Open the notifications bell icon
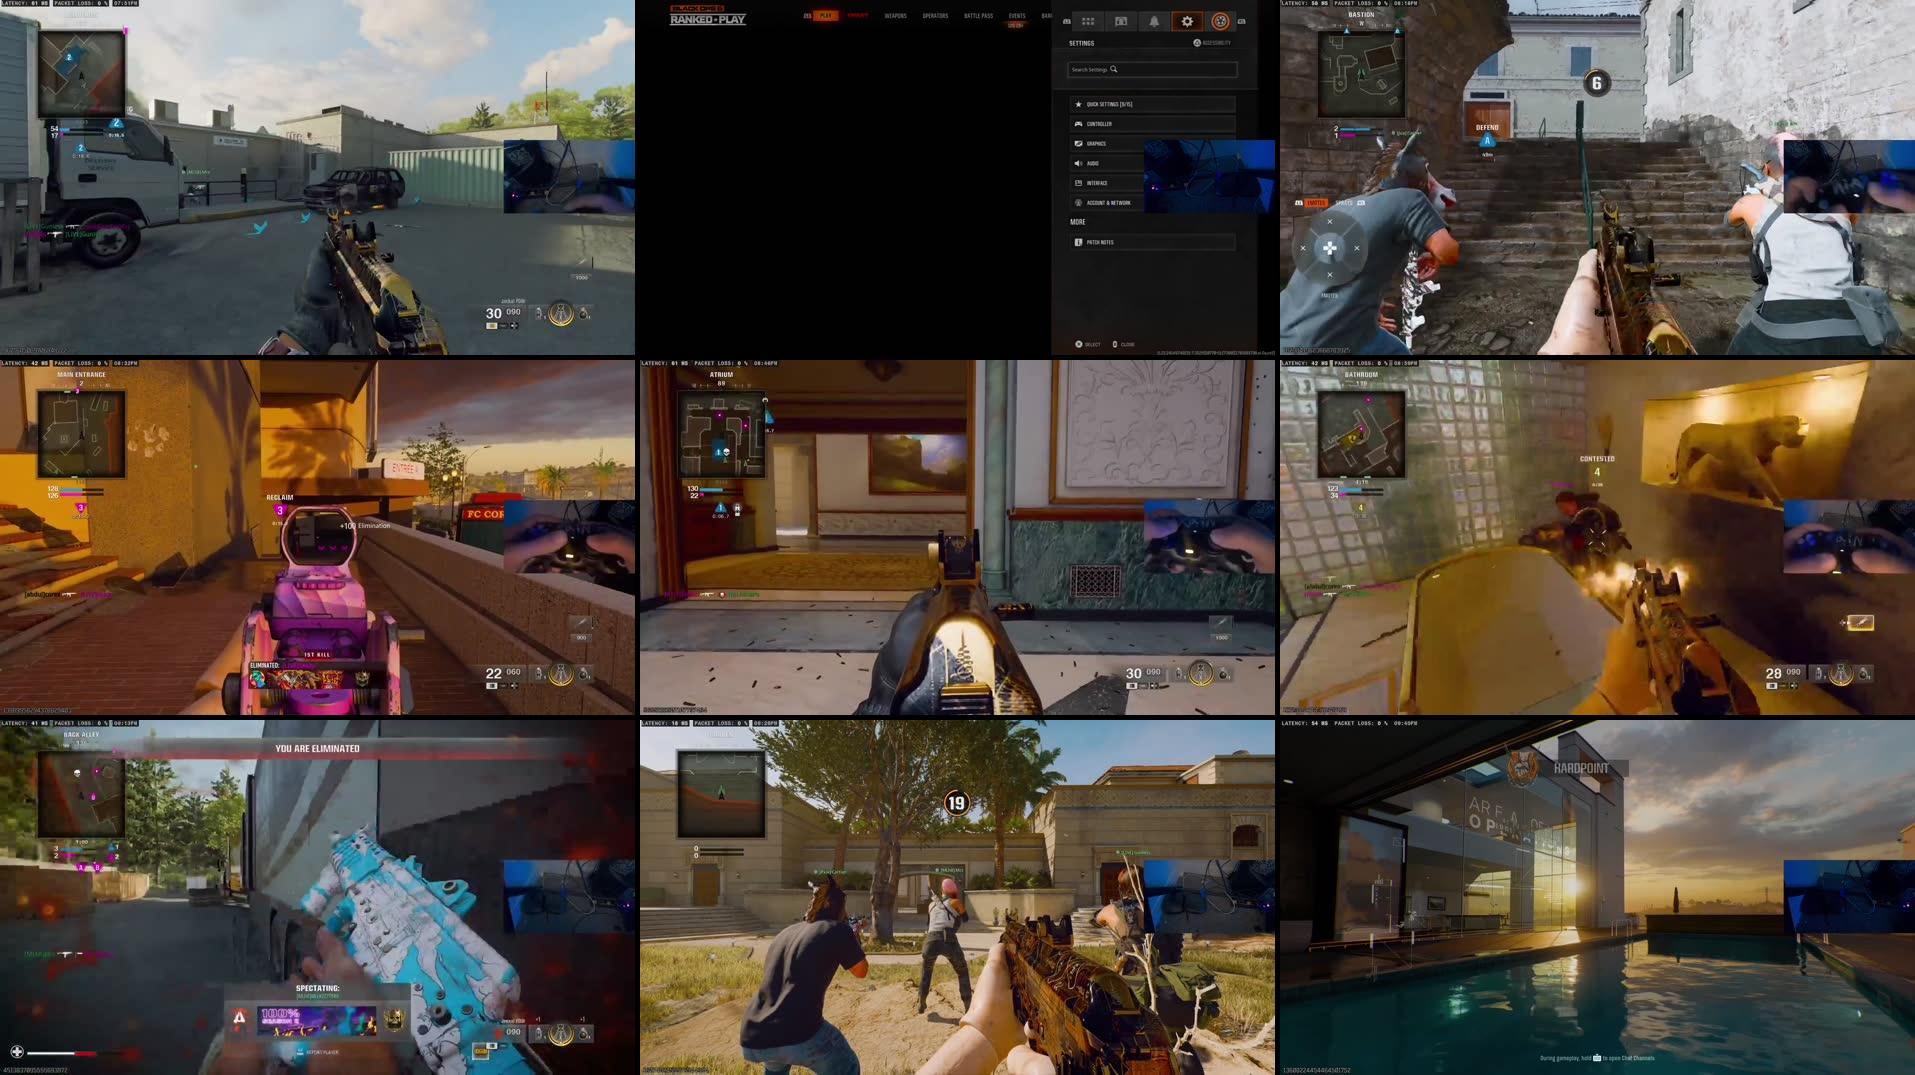 [x=1154, y=22]
